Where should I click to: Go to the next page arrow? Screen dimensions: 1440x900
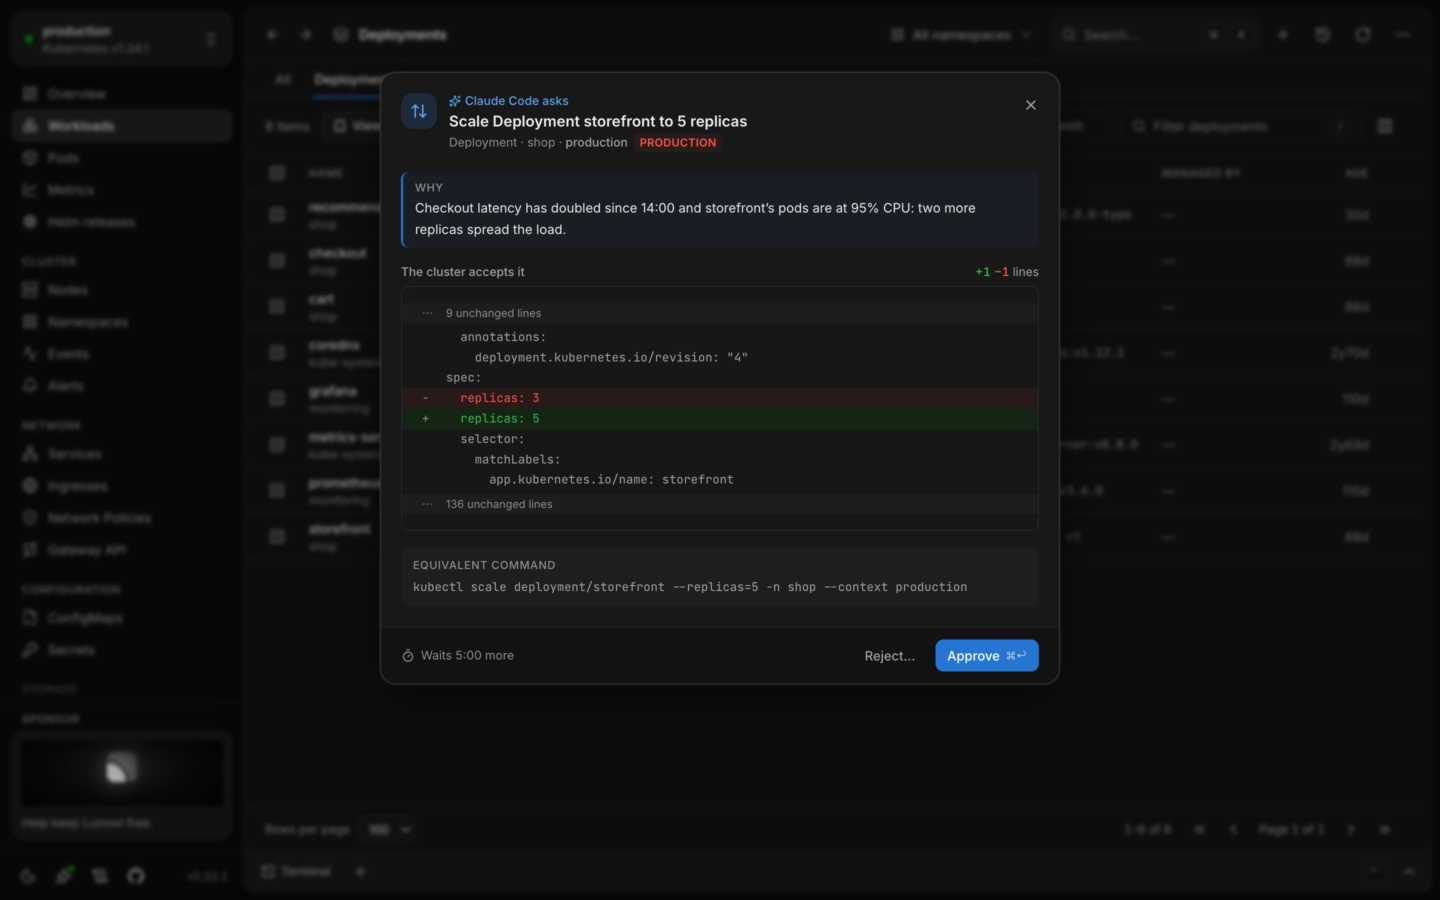(x=1351, y=830)
